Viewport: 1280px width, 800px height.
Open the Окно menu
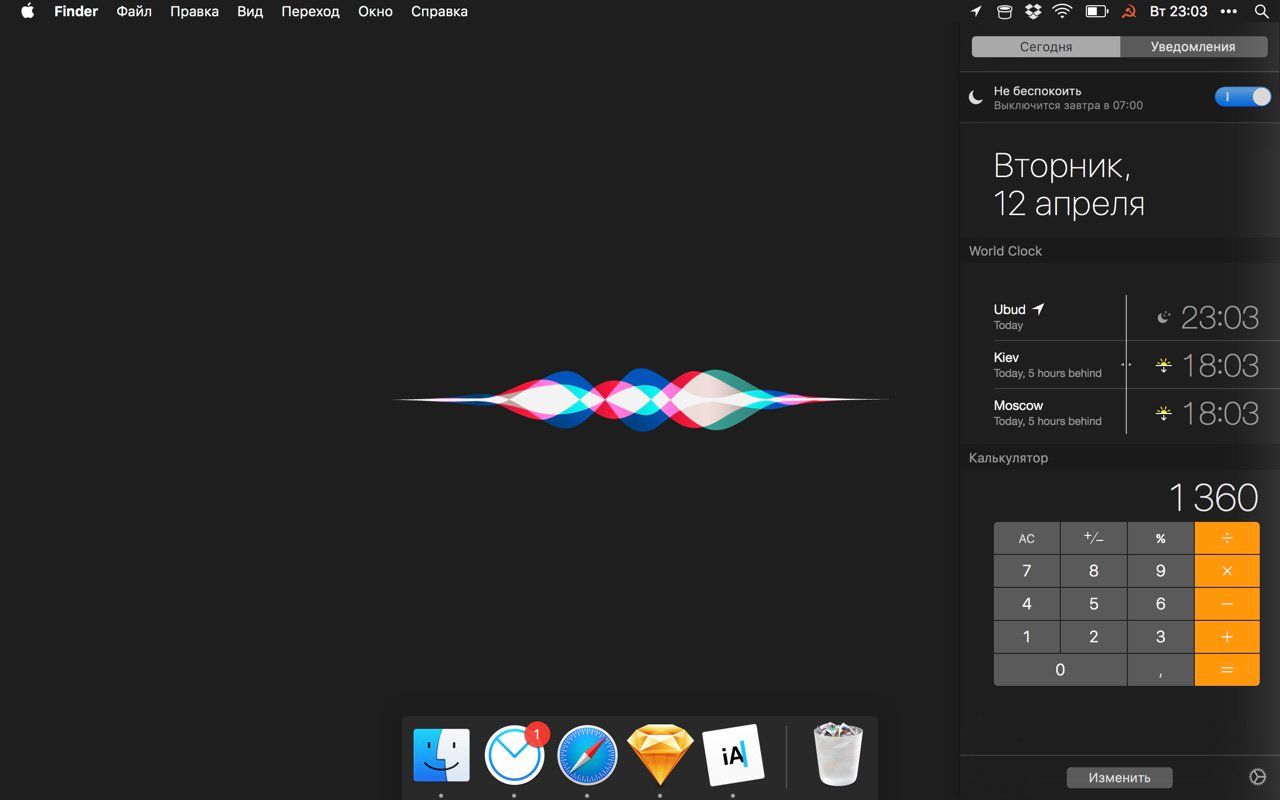[x=375, y=12]
